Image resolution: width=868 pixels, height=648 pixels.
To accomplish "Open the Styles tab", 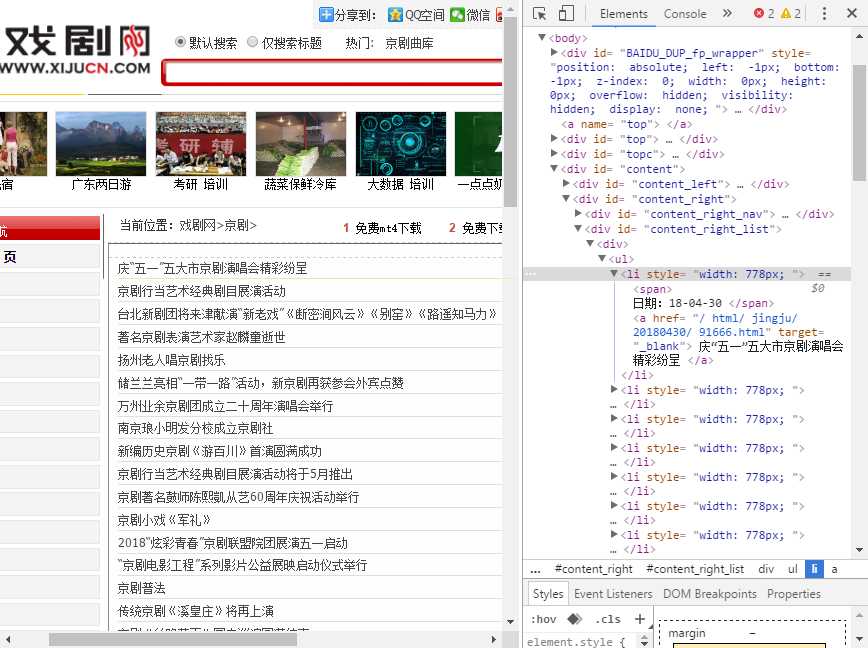I will pos(547,594).
